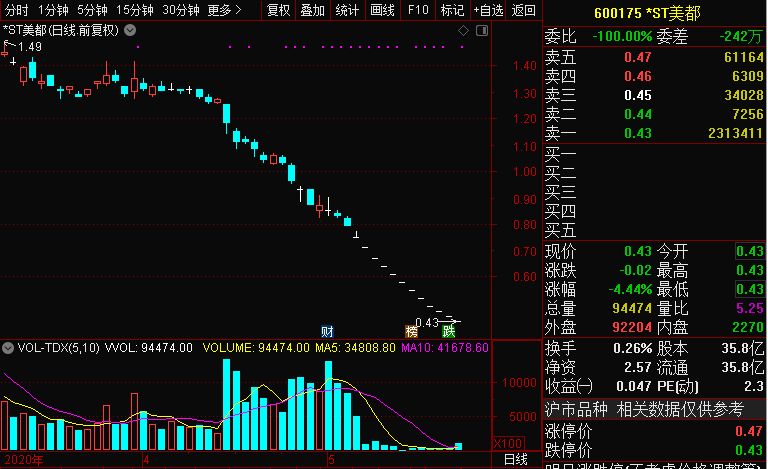This screenshot has width=768, height=469.
Task: Click the MA10: 41678.60 volume label
Action: (445, 348)
